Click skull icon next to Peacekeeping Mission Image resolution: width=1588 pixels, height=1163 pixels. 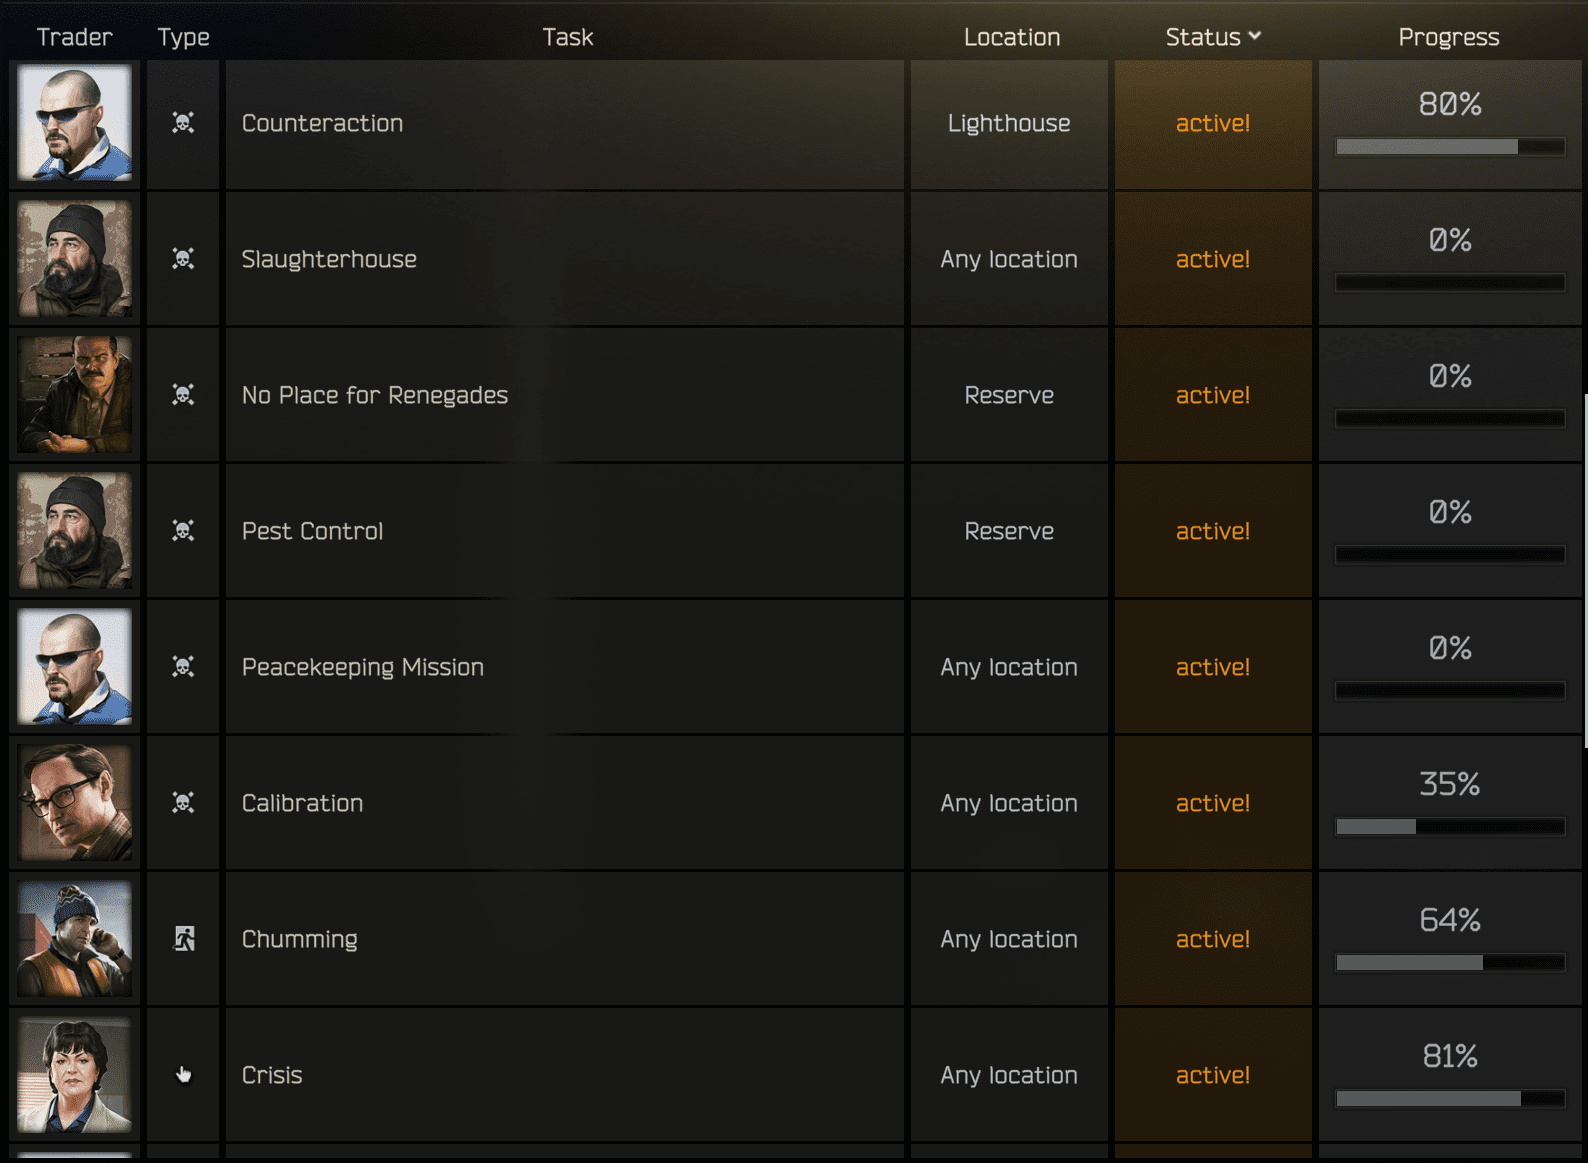[x=183, y=667]
